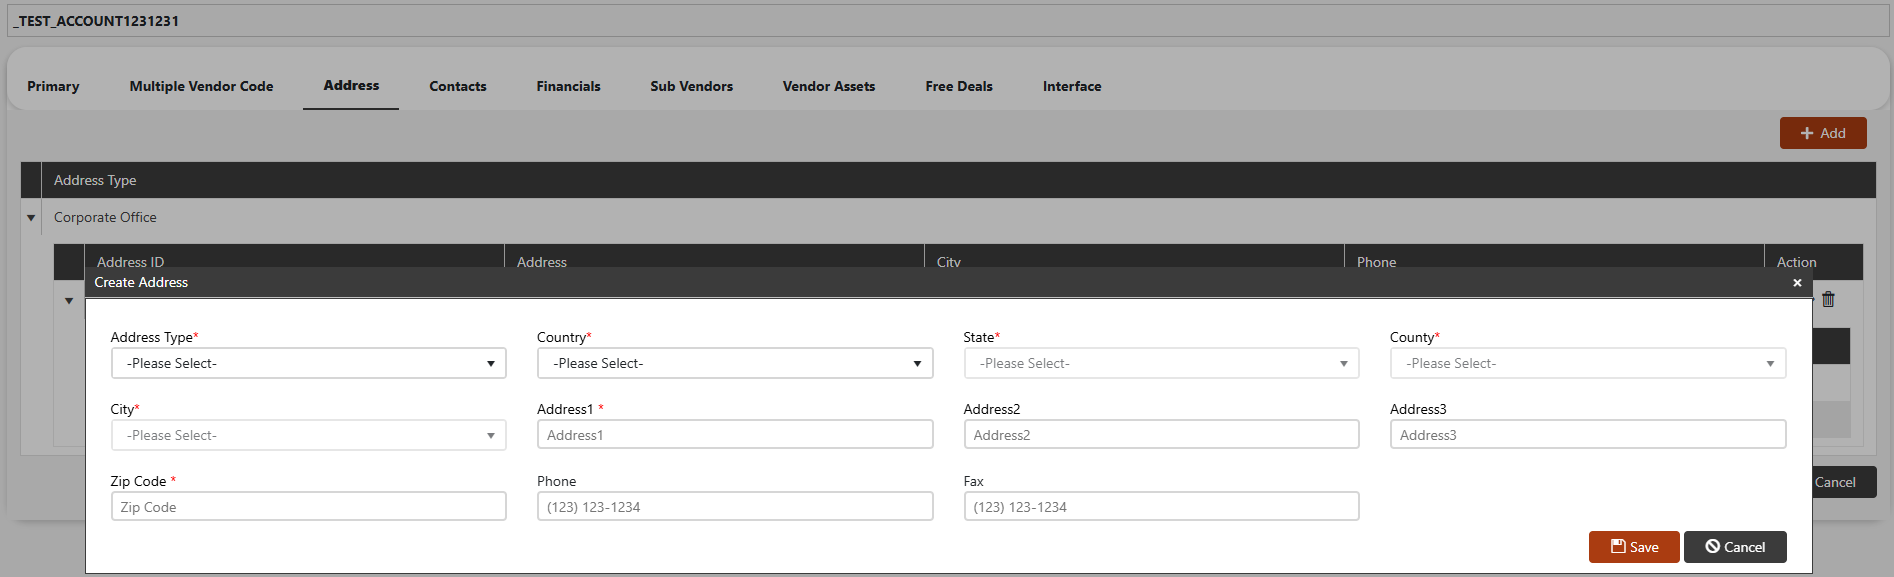Click into the Zip Code field
This screenshot has width=1894, height=577.
[308, 507]
